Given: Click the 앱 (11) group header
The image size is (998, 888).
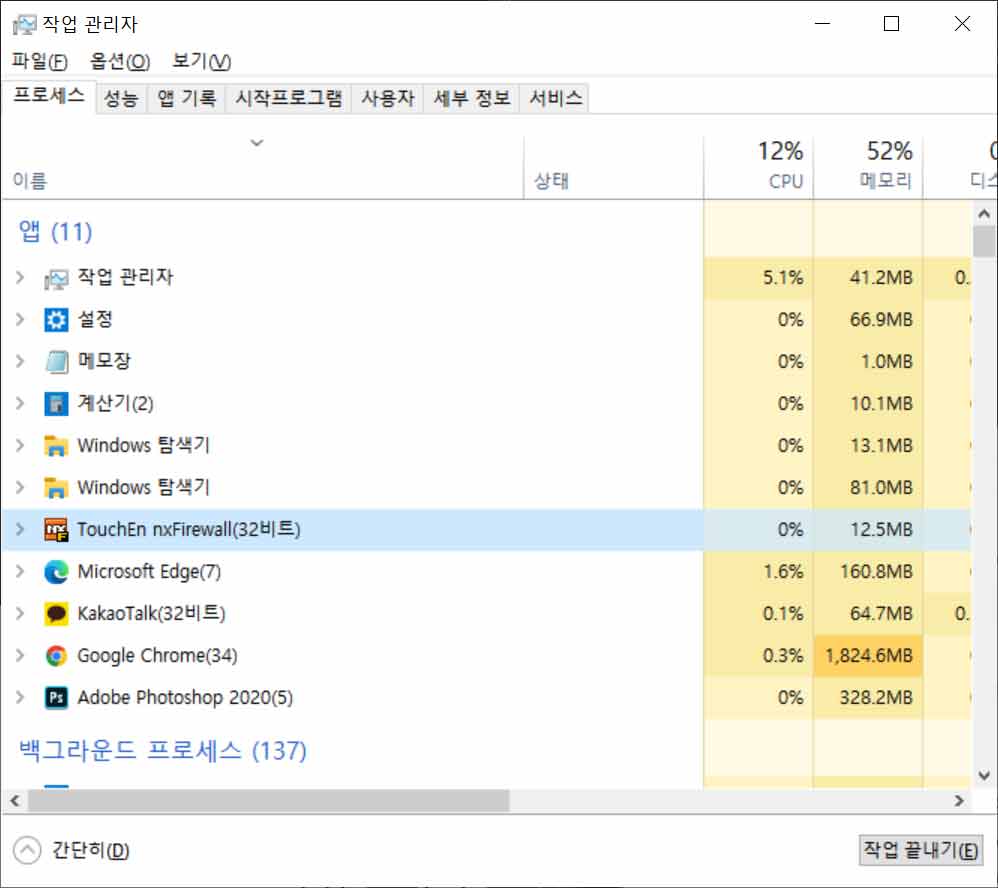Looking at the screenshot, I should pos(55,232).
